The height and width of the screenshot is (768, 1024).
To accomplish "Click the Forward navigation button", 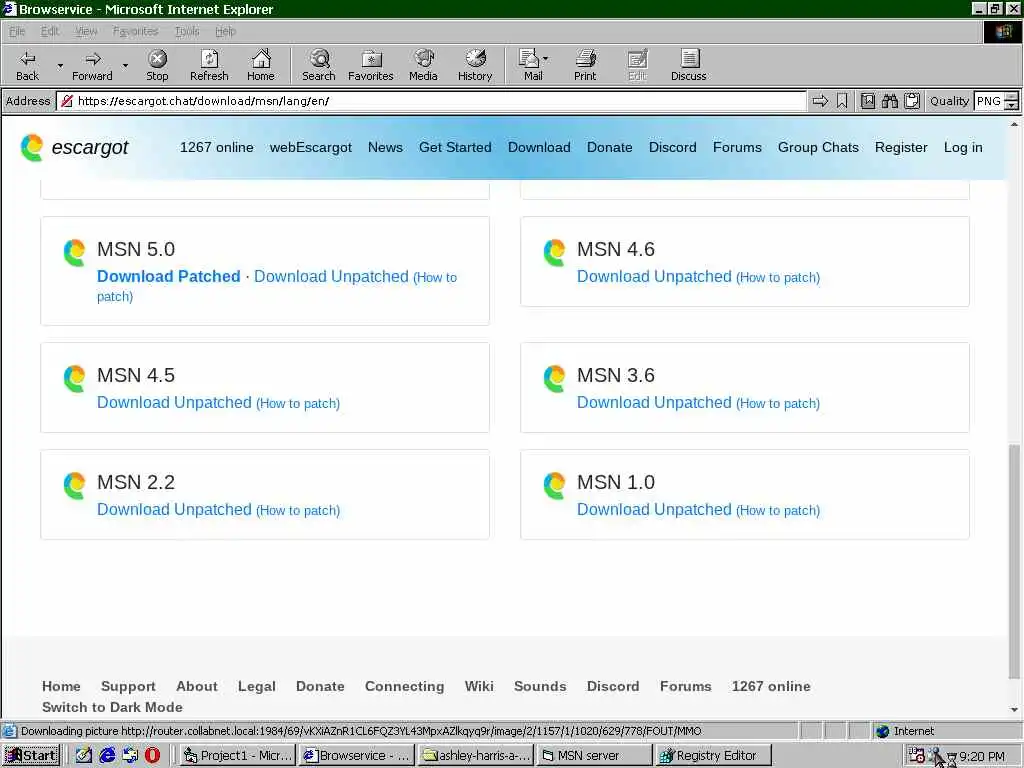I will click(92, 65).
